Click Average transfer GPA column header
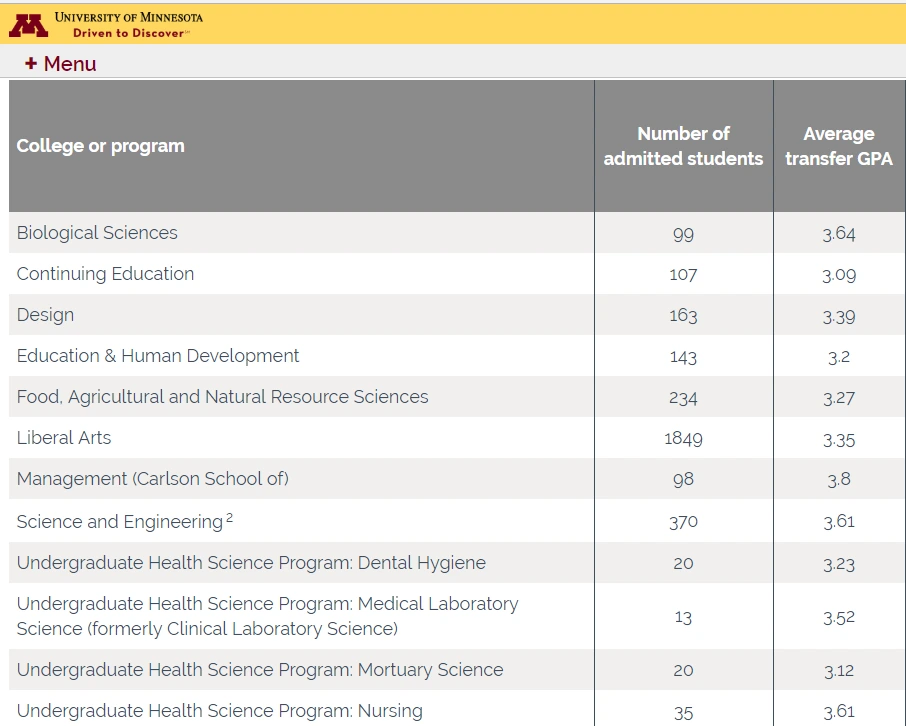 coord(838,146)
